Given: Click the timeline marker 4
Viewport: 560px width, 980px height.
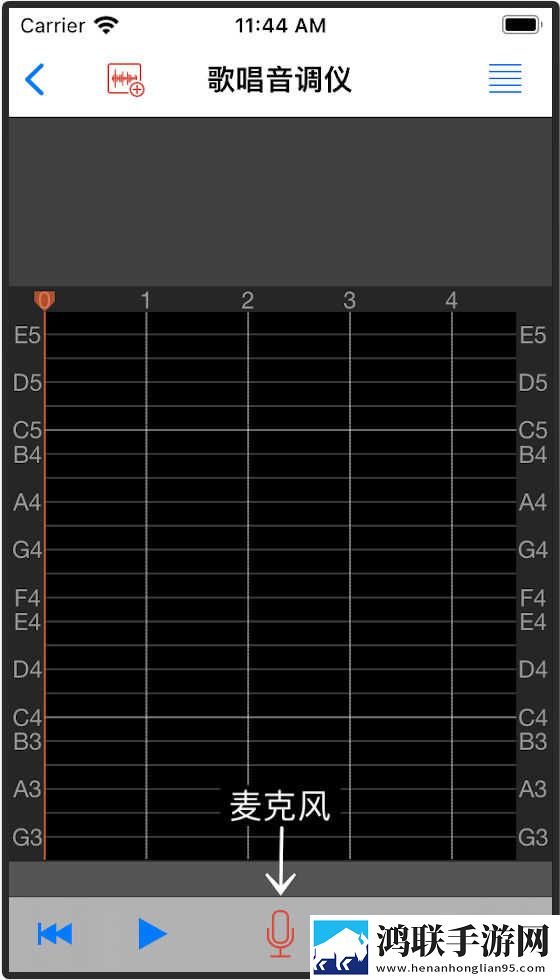Looking at the screenshot, I should coord(451,301).
